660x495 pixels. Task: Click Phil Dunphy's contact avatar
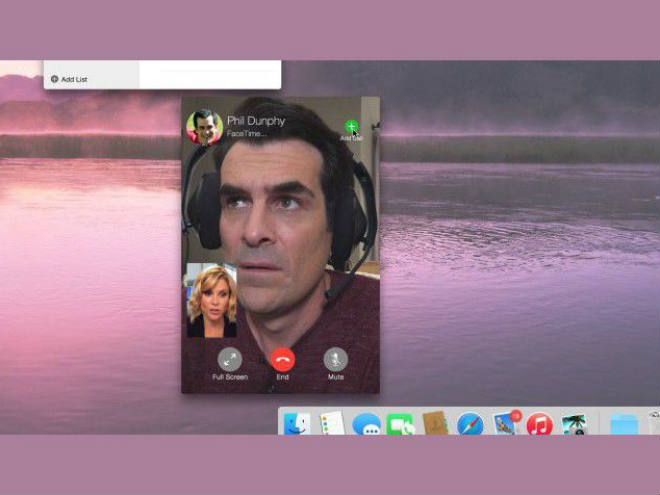(x=204, y=127)
